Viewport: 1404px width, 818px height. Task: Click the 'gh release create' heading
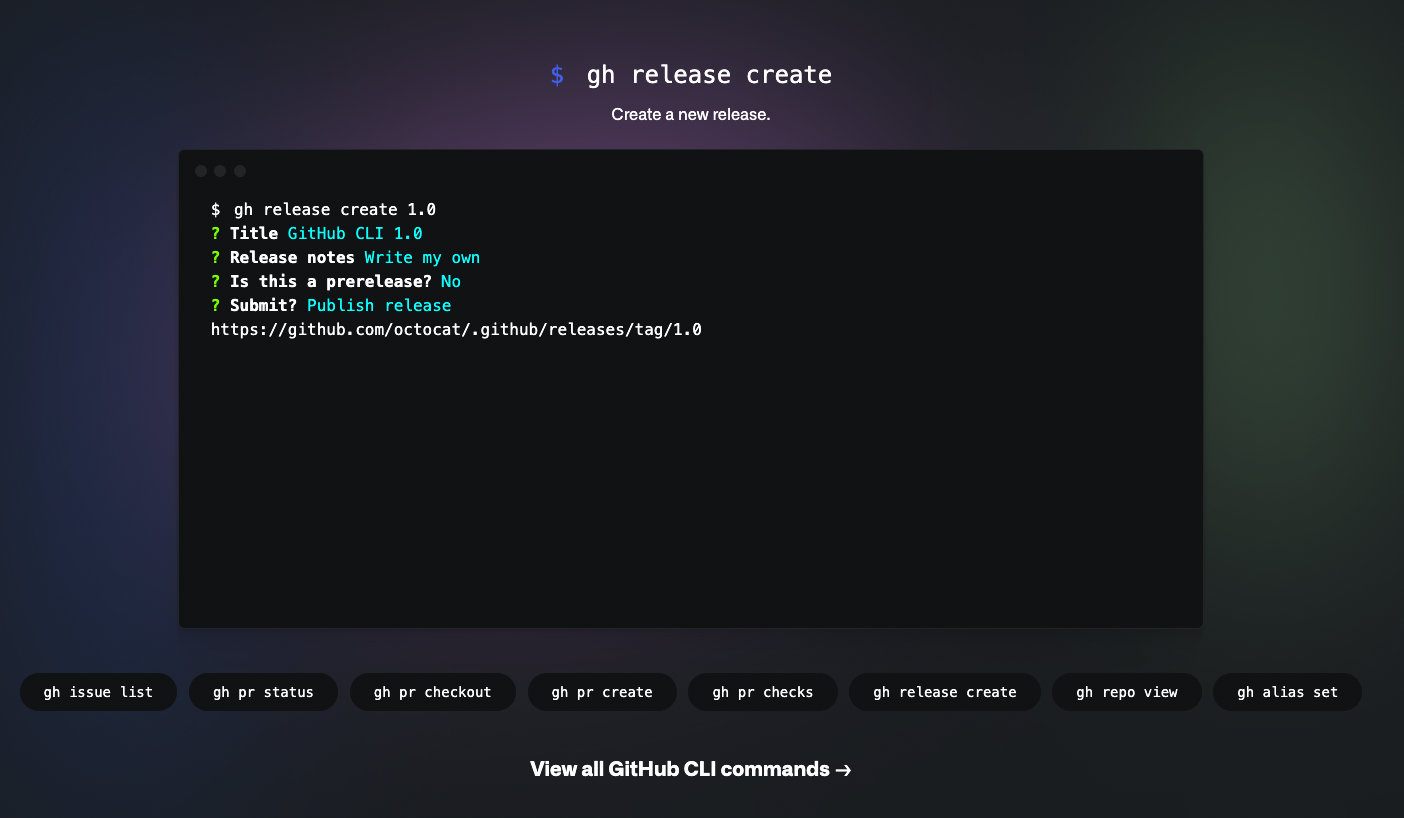pyautogui.click(x=709, y=75)
